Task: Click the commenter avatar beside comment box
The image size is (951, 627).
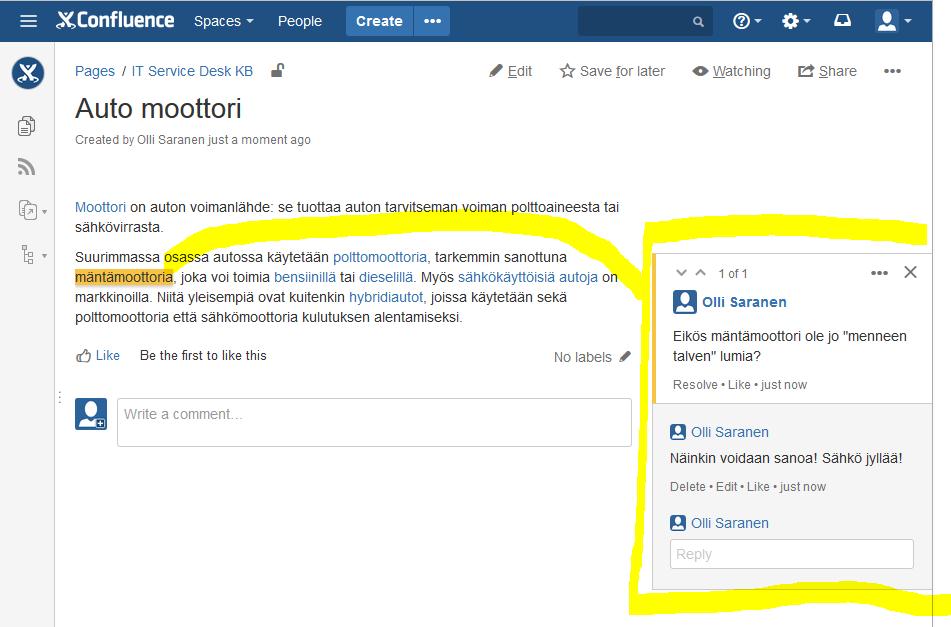Action: tap(91, 414)
